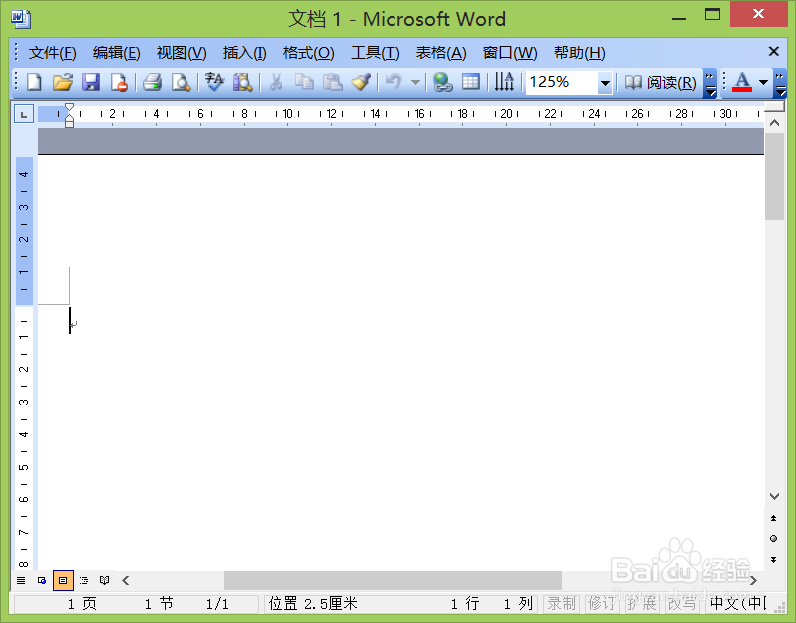Apply the red font color button

pyautogui.click(x=742, y=82)
